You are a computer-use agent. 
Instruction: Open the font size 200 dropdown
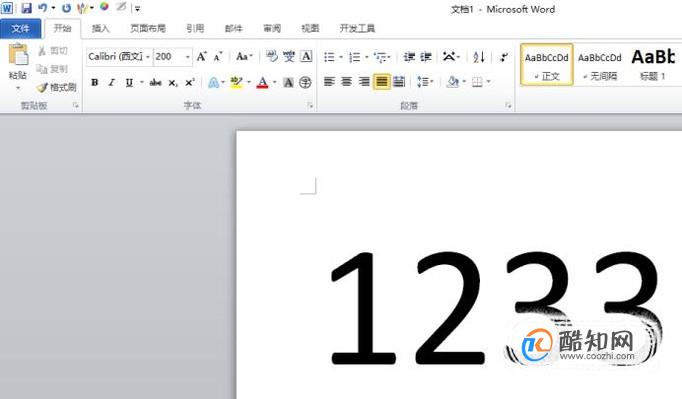tap(187, 57)
